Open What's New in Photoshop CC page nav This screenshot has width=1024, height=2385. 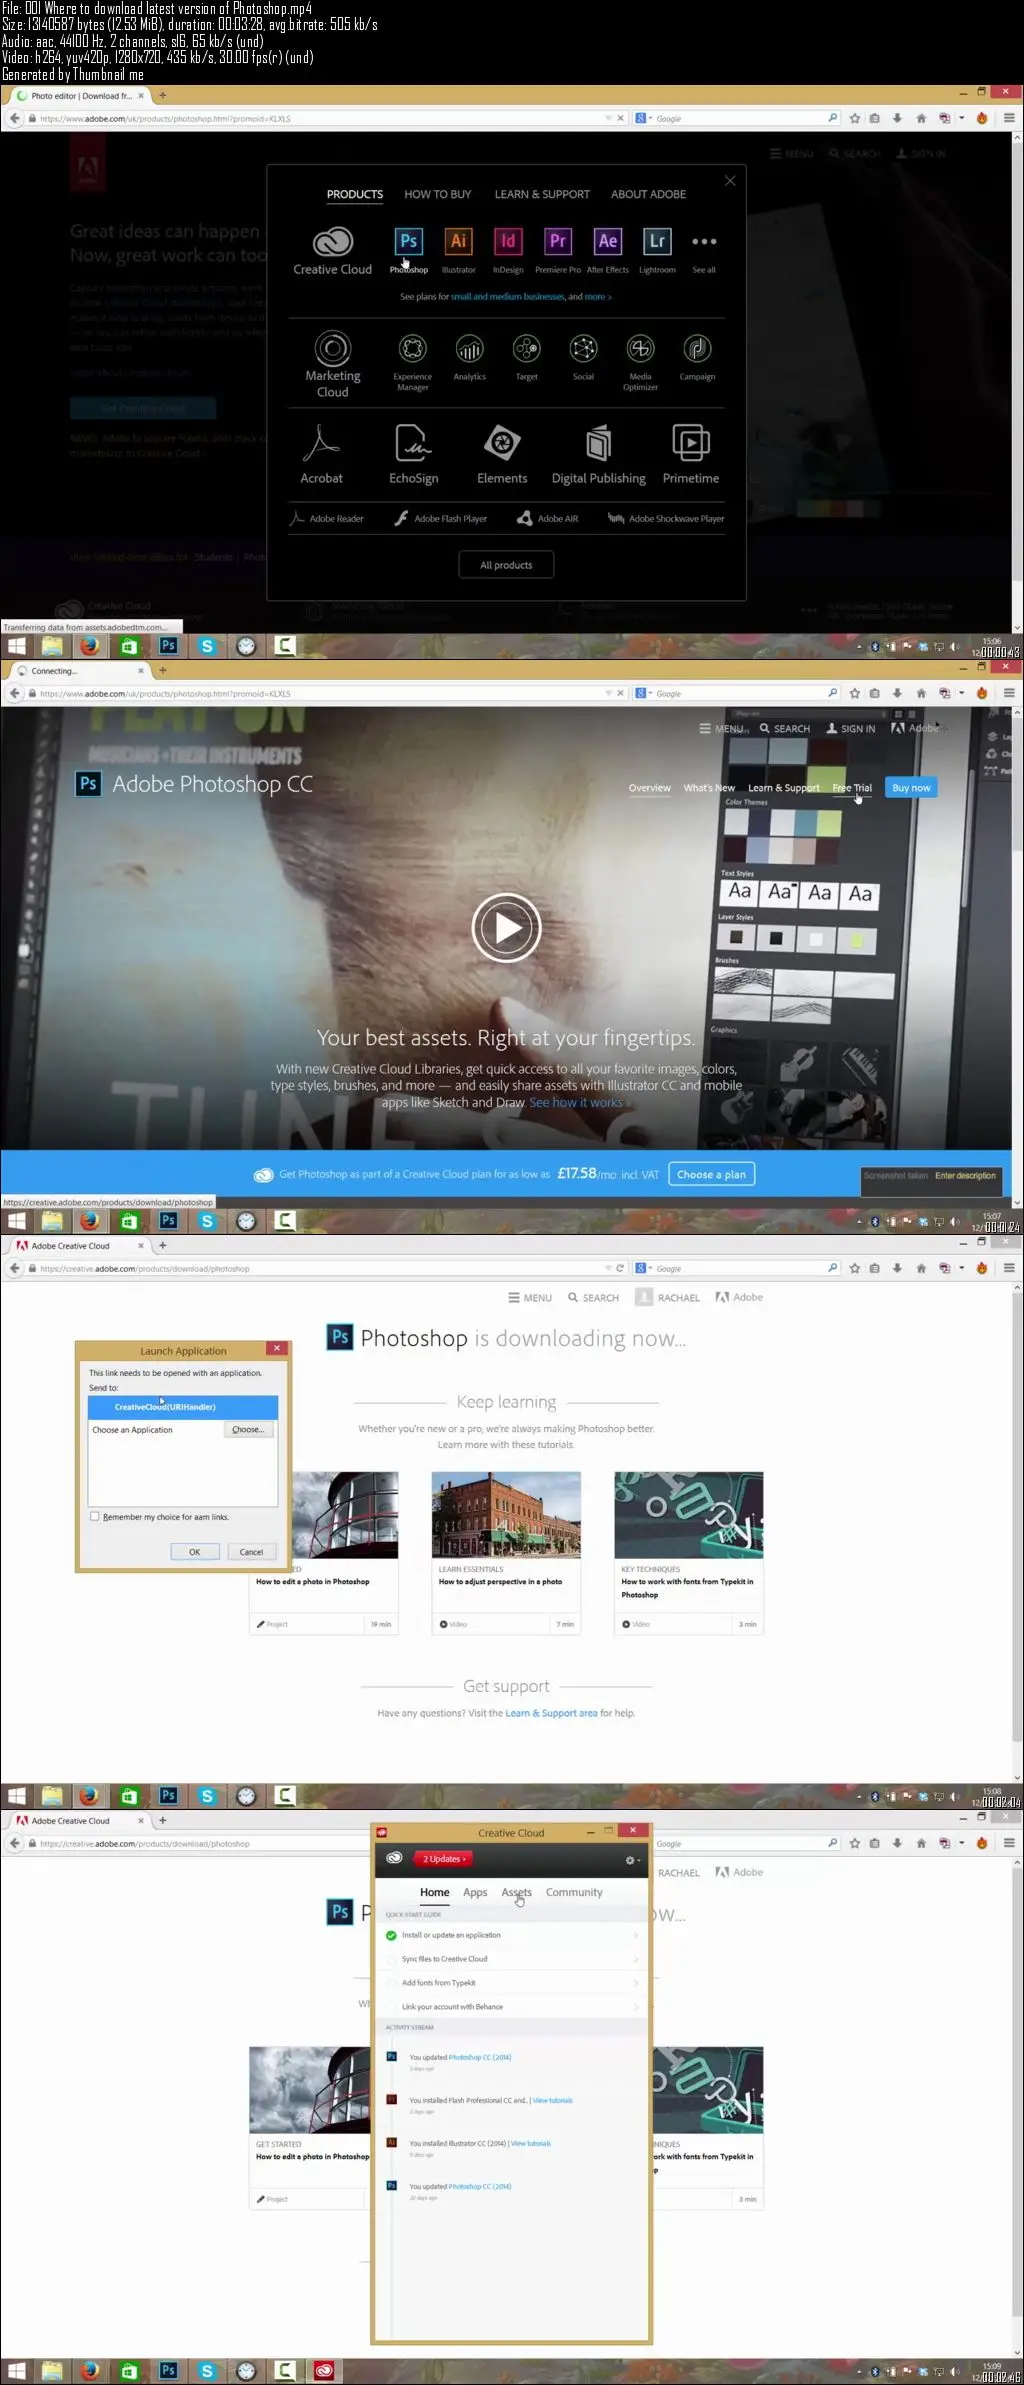pos(709,788)
